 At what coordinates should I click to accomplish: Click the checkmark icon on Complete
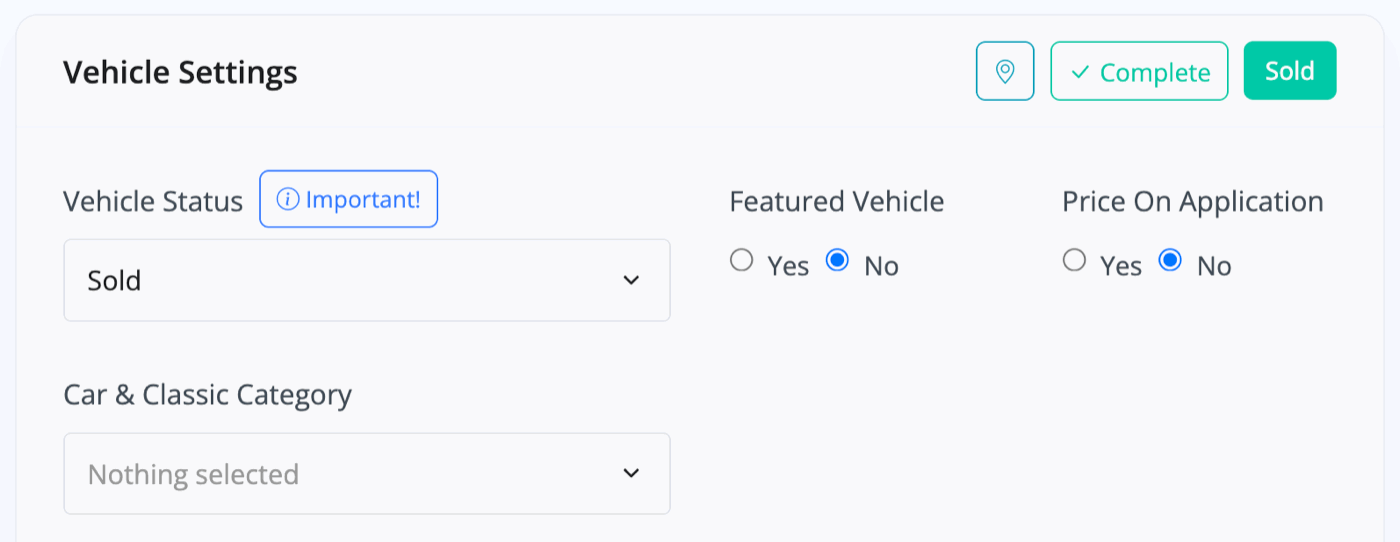(x=1080, y=73)
